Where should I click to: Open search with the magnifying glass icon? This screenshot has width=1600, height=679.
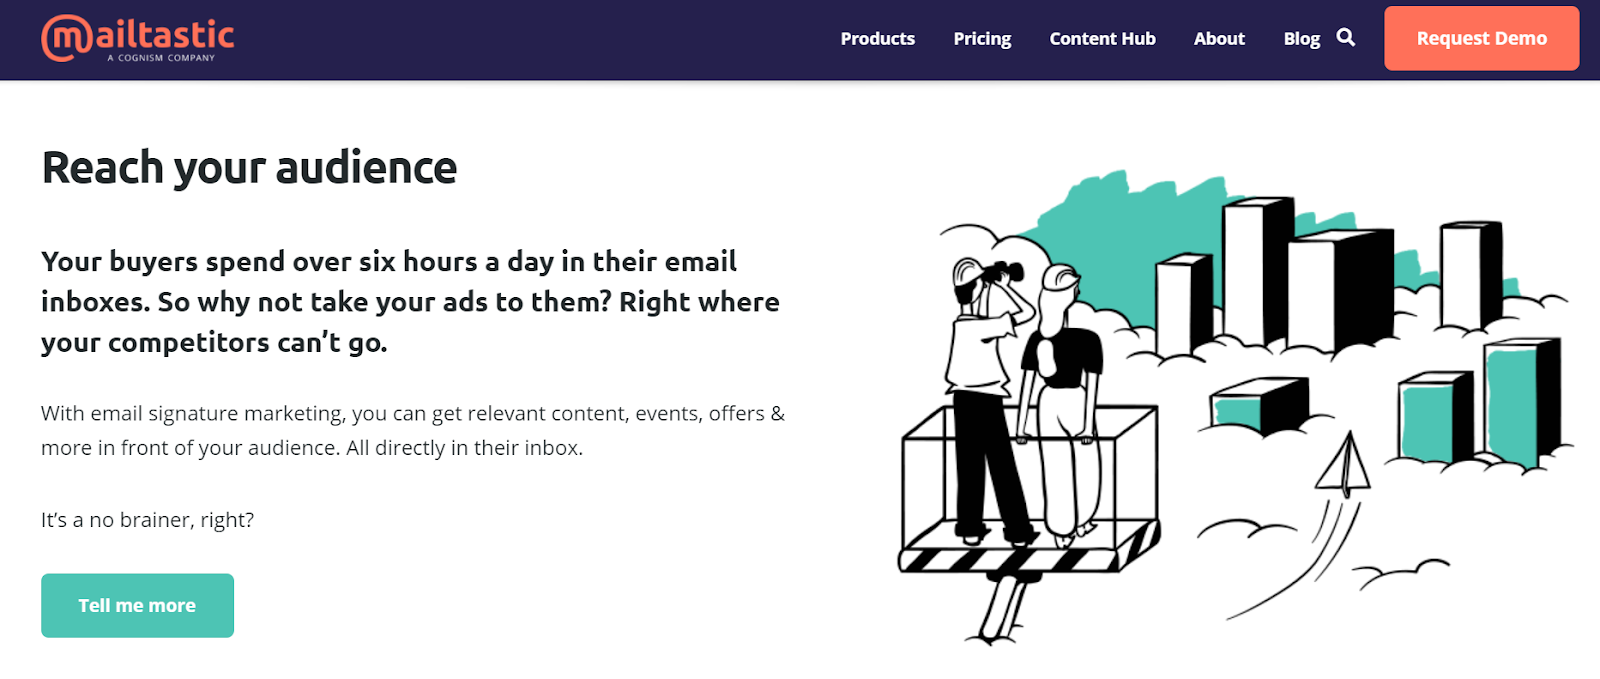coord(1346,38)
